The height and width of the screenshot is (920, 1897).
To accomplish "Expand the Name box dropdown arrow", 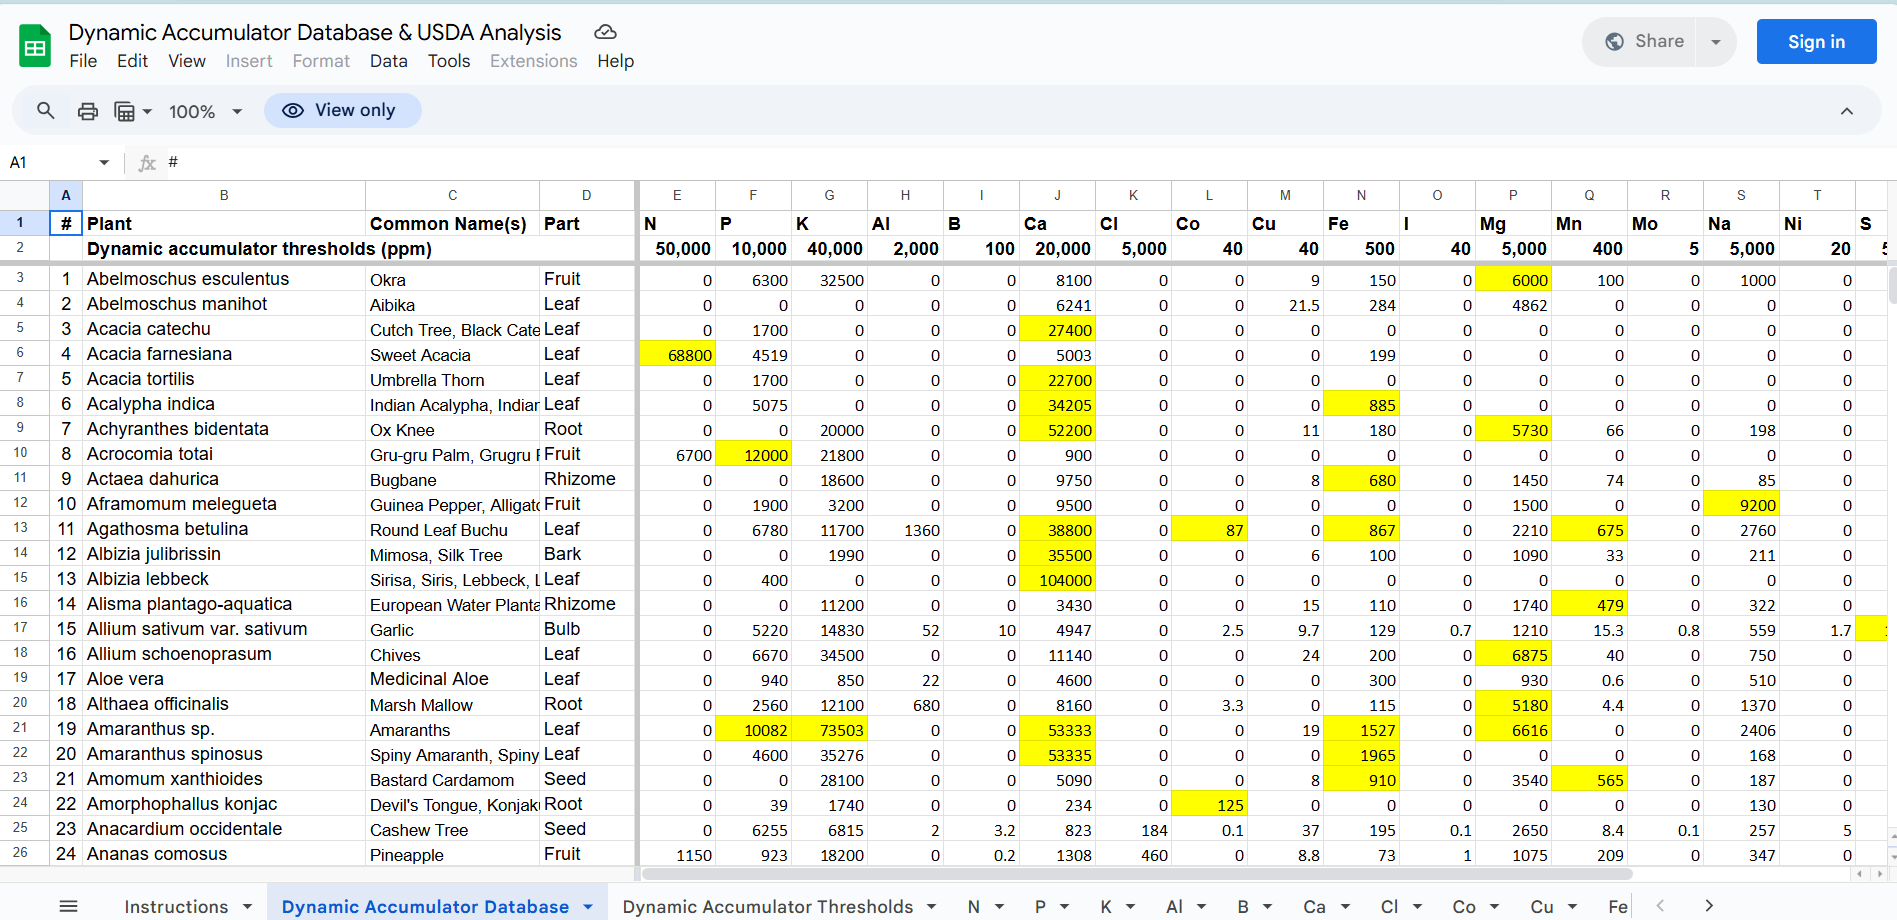I will pos(104,162).
